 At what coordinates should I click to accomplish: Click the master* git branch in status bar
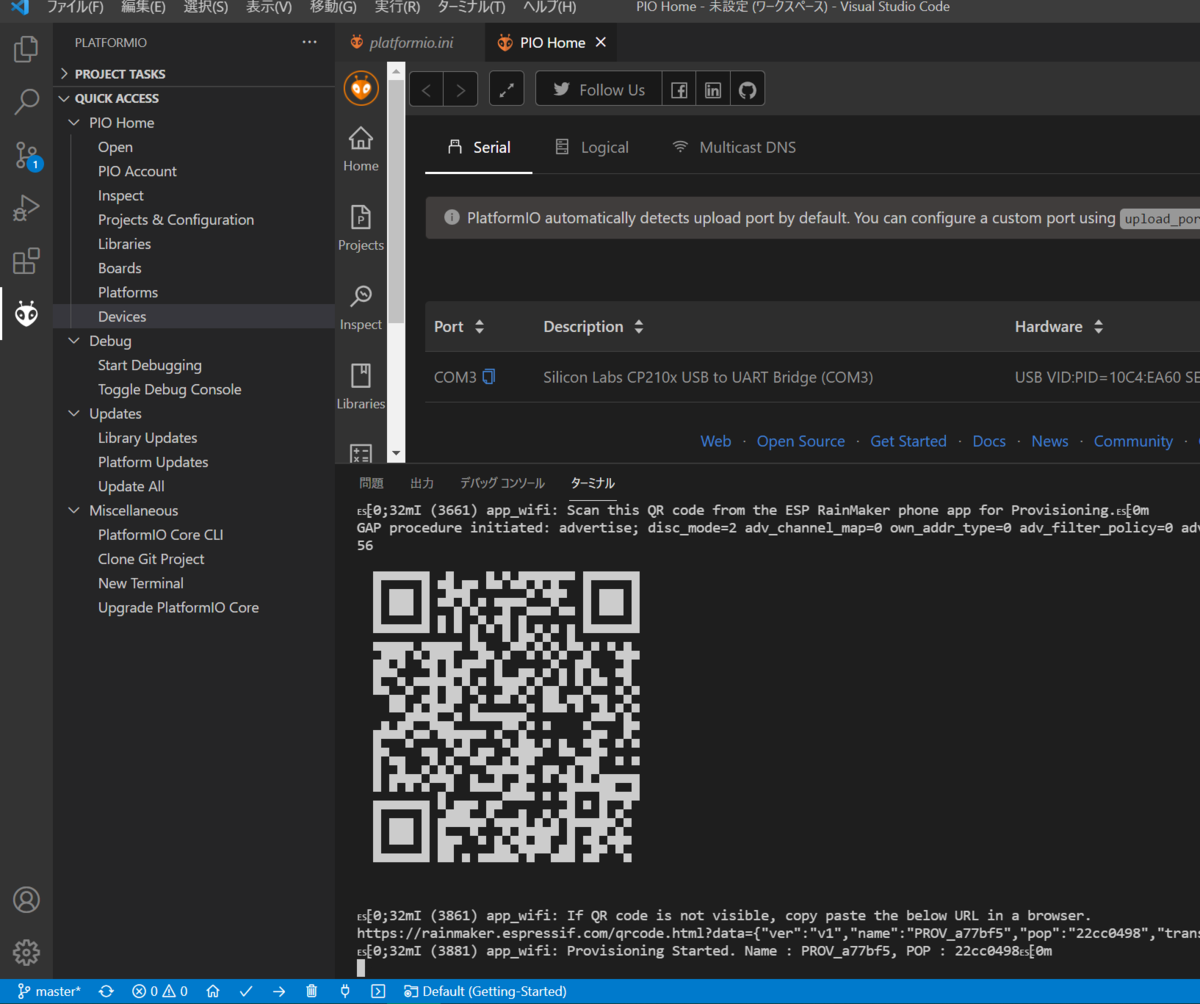[x=50, y=992]
